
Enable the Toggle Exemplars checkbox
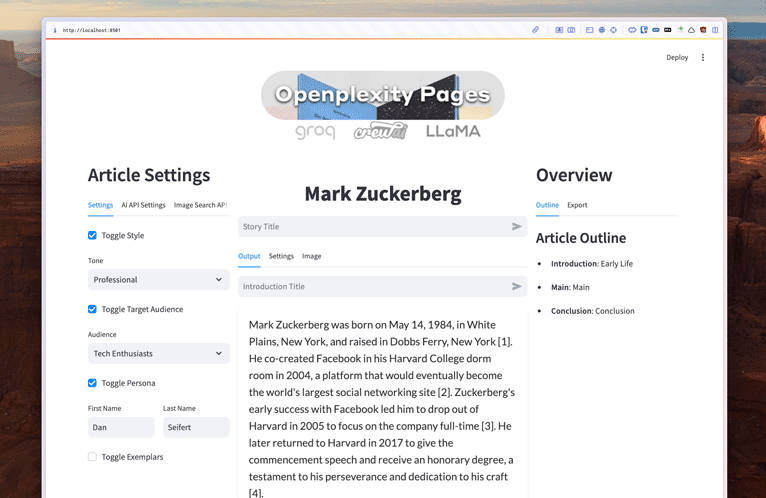pos(92,456)
